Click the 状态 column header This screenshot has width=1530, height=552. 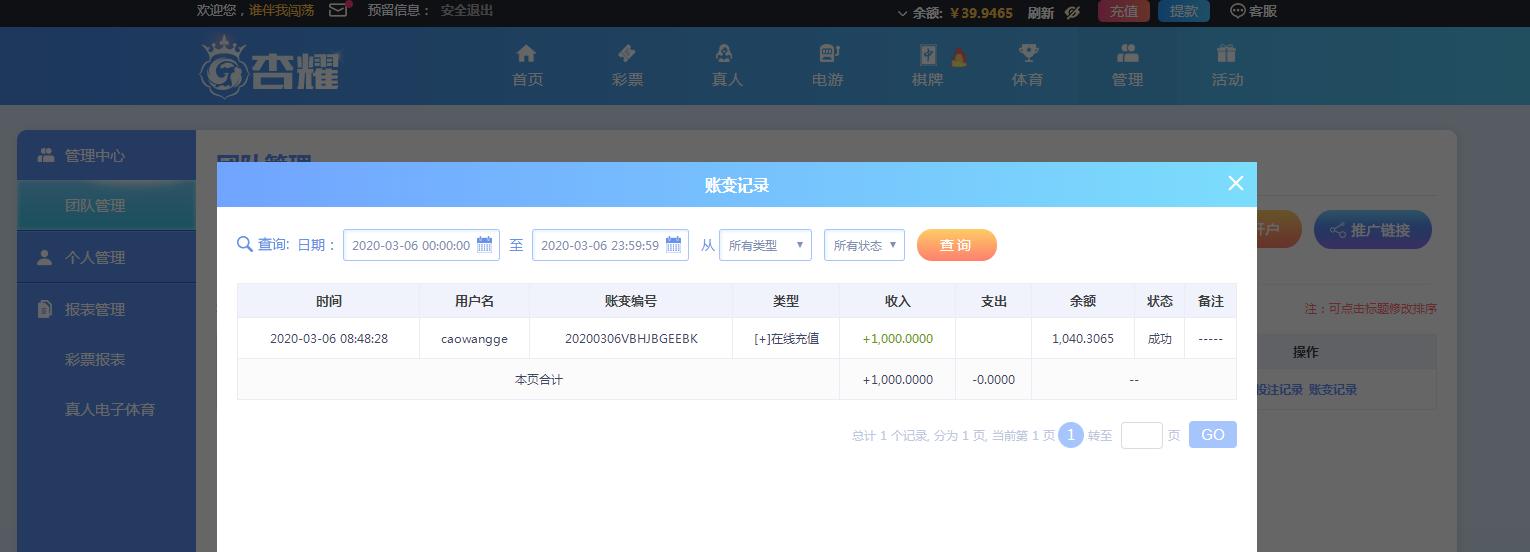pos(1159,301)
